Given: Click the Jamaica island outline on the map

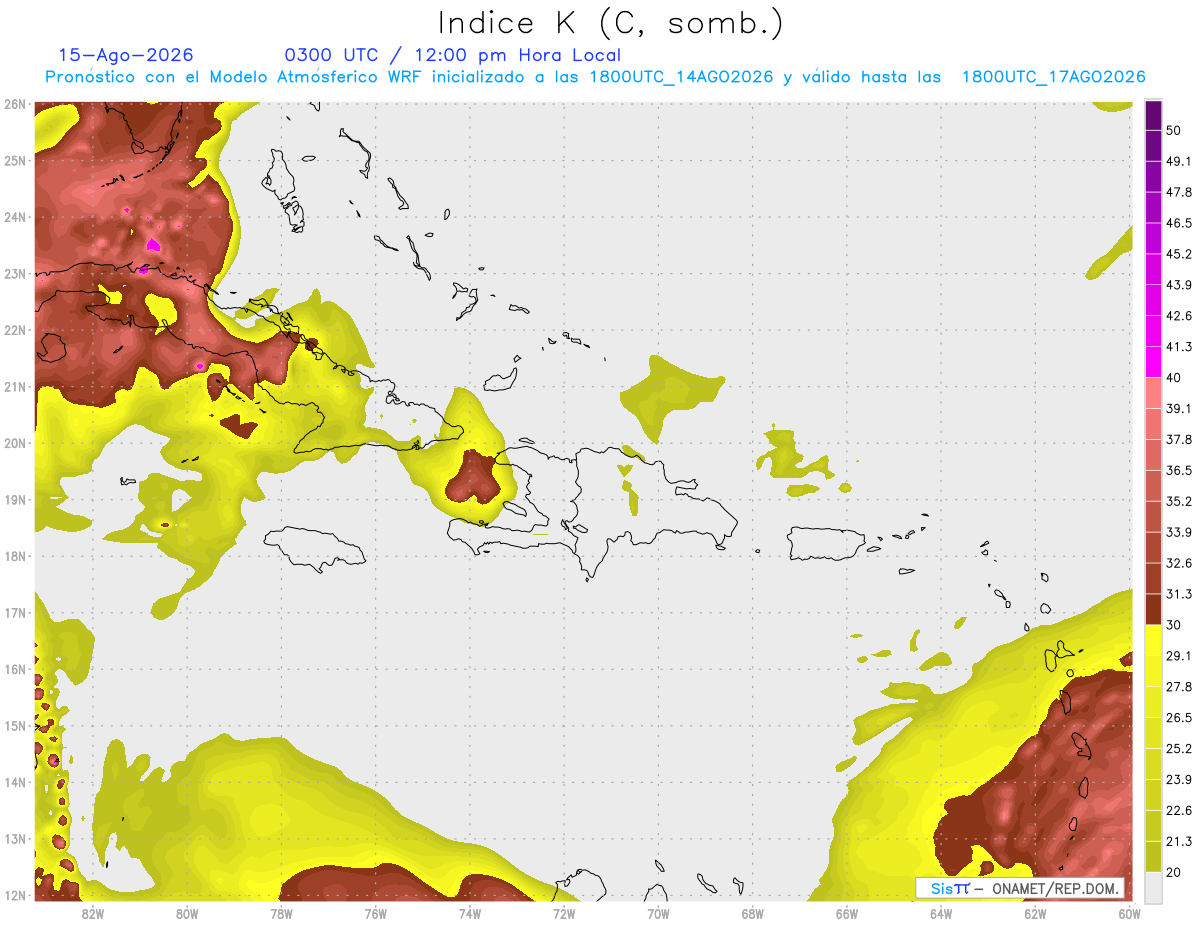Looking at the screenshot, I should click(313, 548).
